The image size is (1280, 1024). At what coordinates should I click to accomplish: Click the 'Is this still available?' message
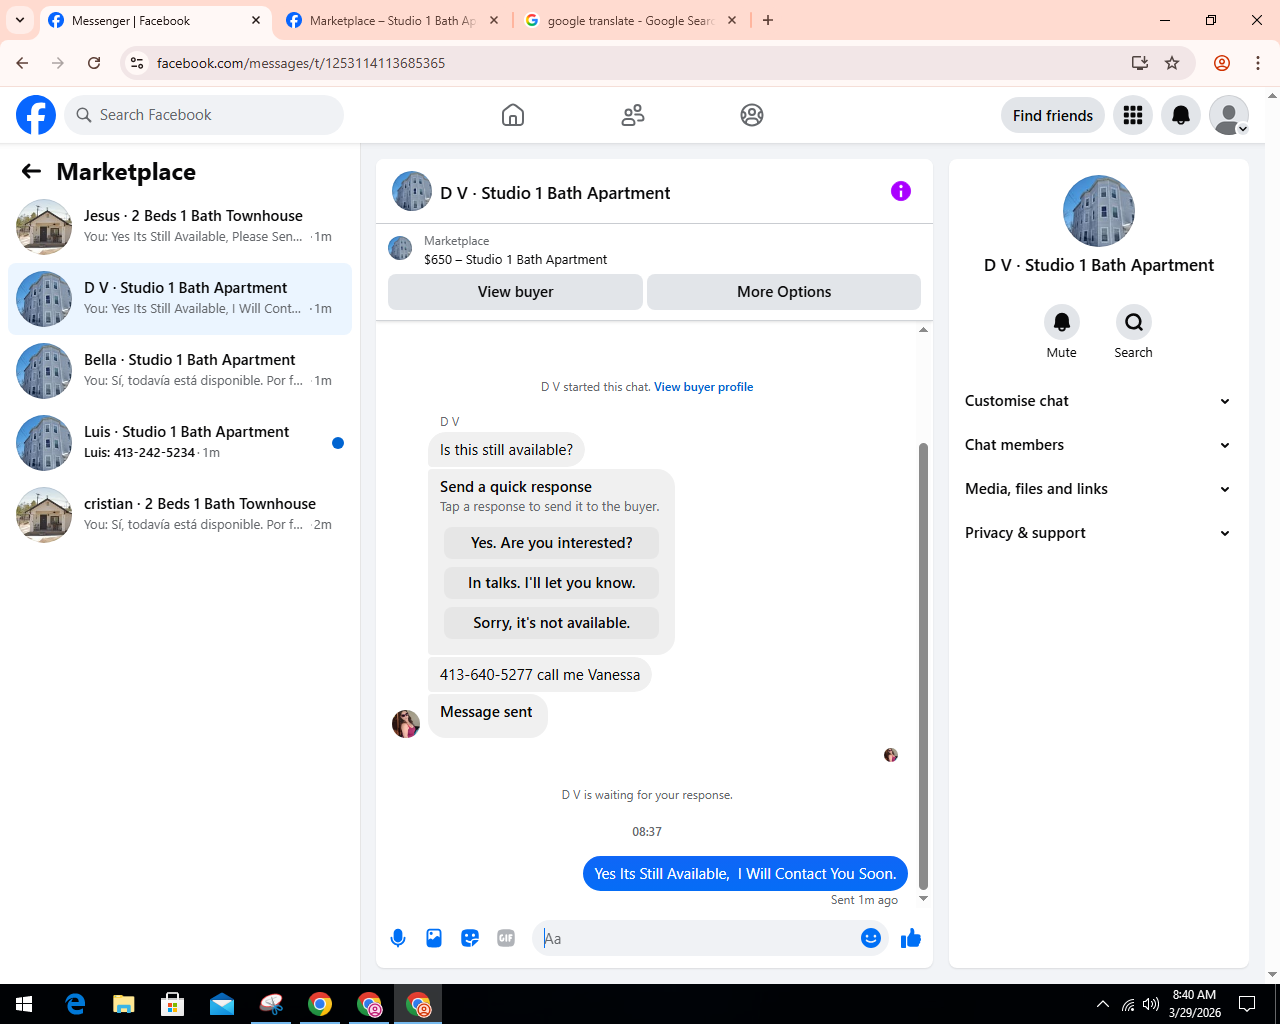tap(506, 450)
